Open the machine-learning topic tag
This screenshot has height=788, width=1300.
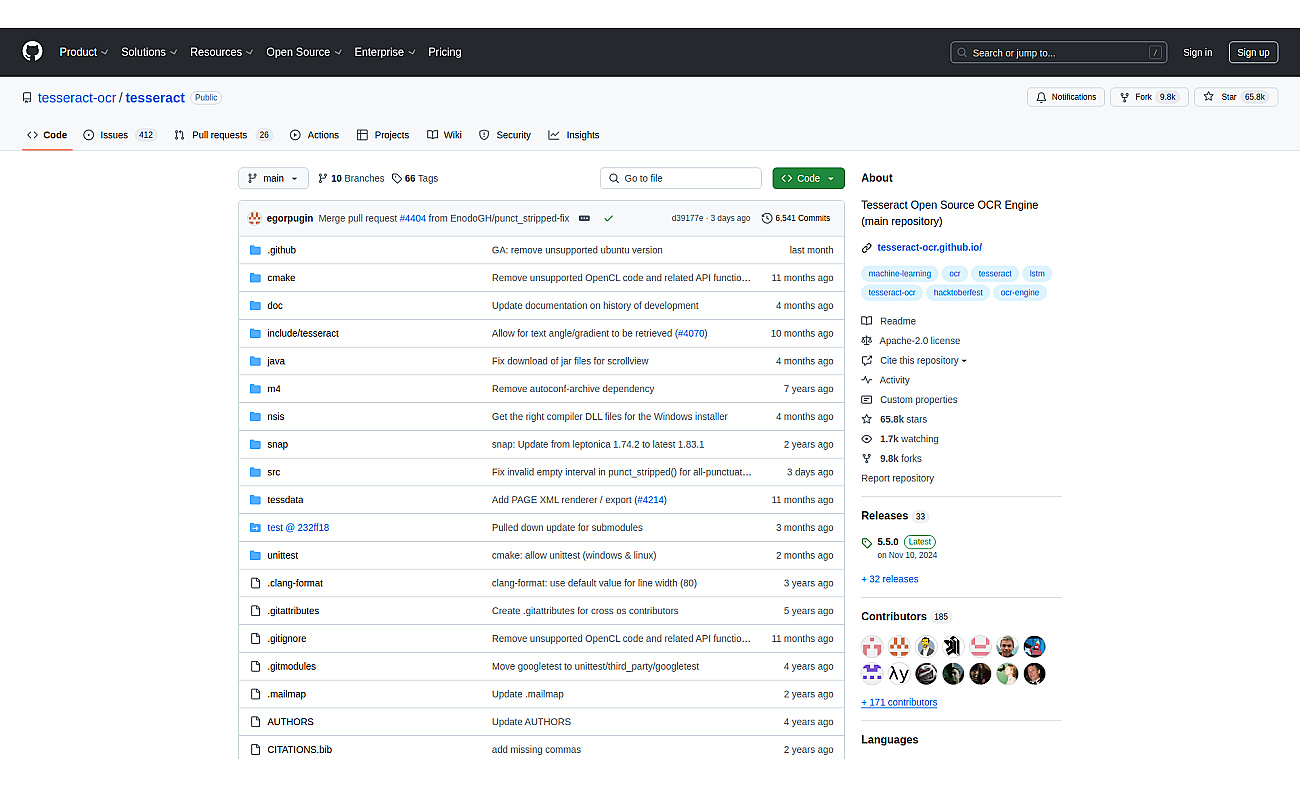(x=900, y=273)
